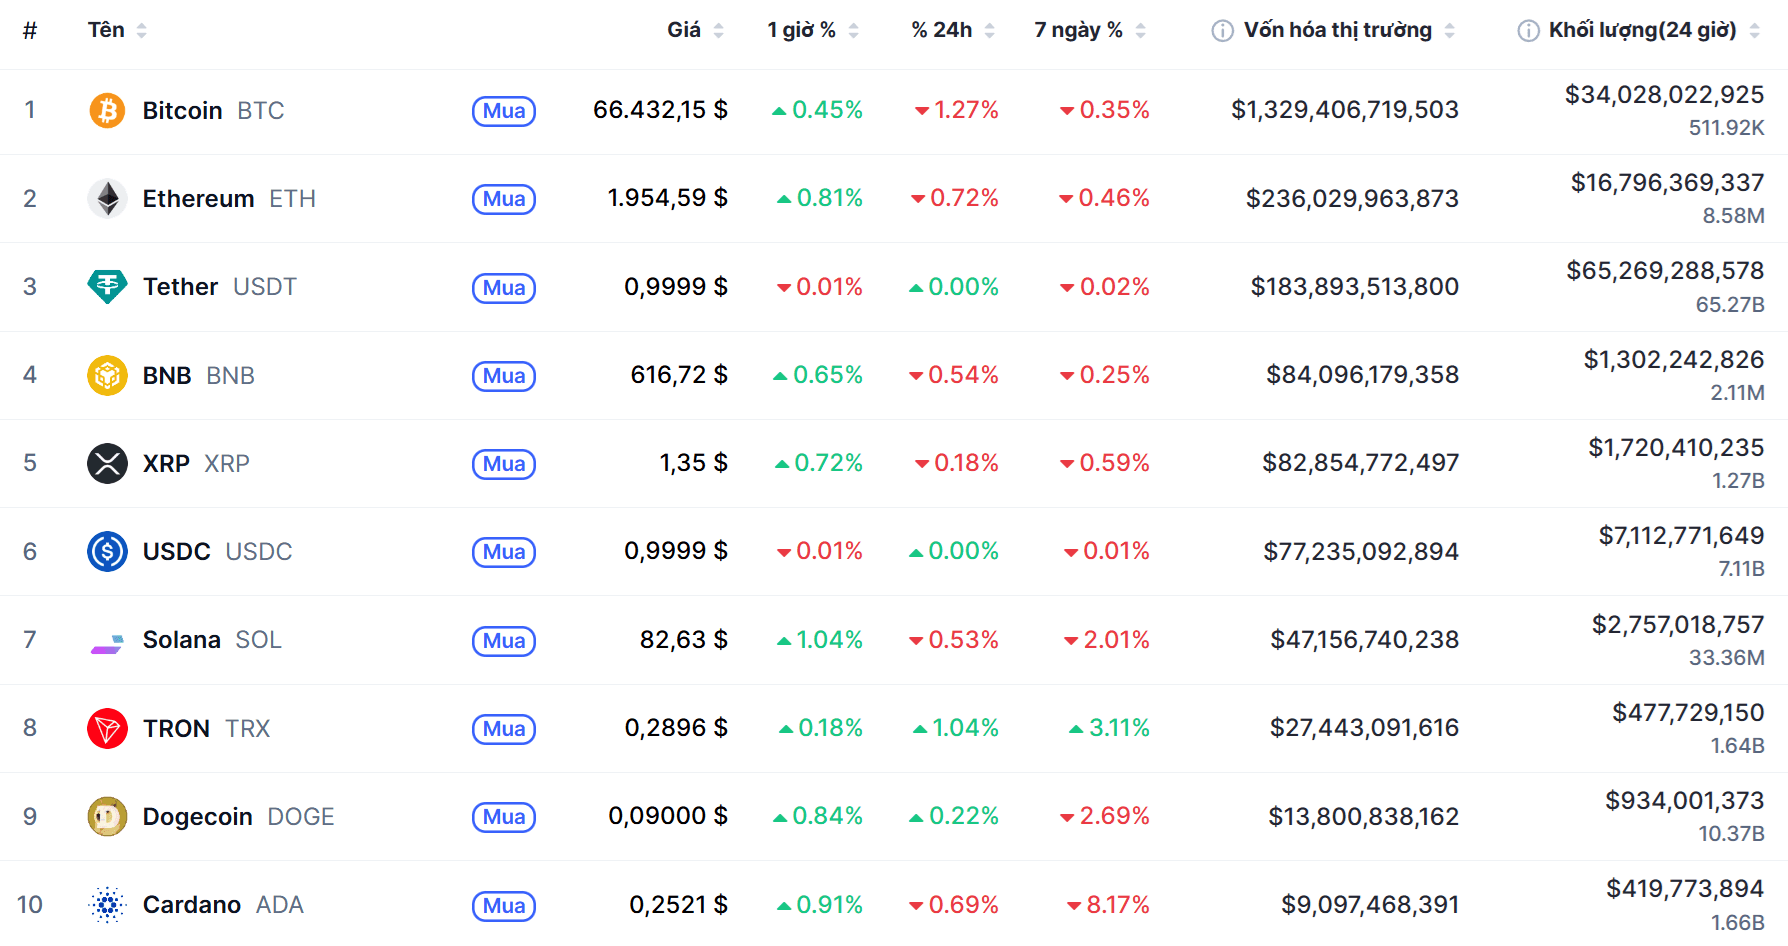Click the Ethereum diamond logo
The width and height of the screenshot is (1788, 946).
[x=107, y=198]
